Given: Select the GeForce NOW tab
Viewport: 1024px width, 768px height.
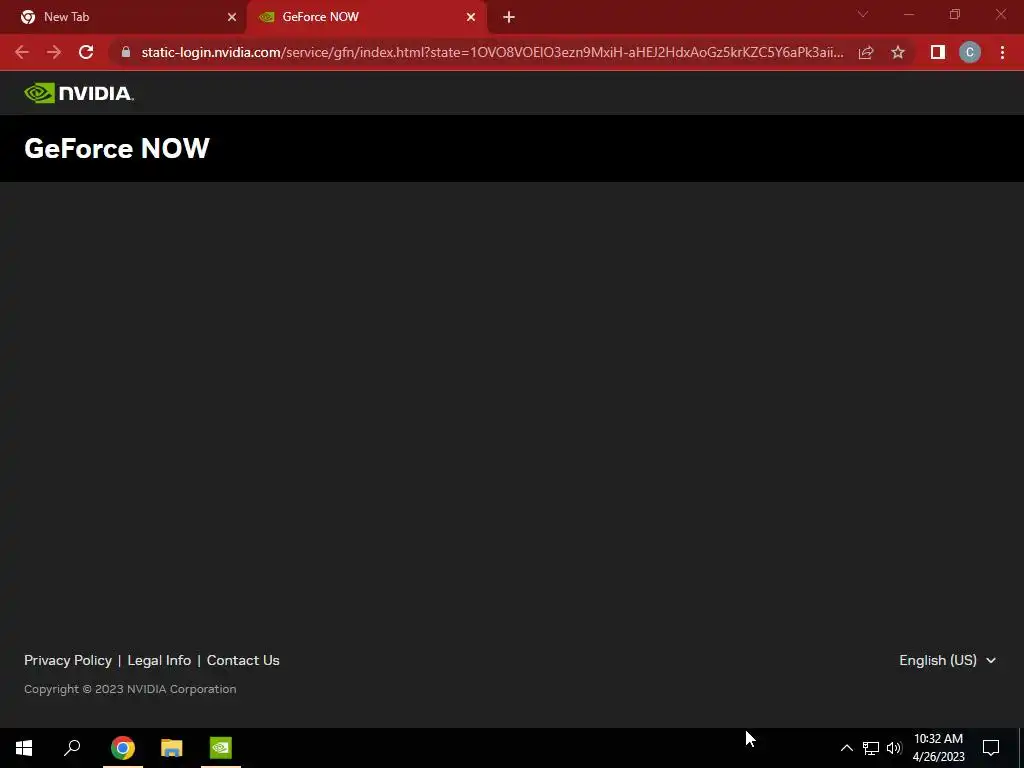Looking at the screenshot, I should 366,17.
